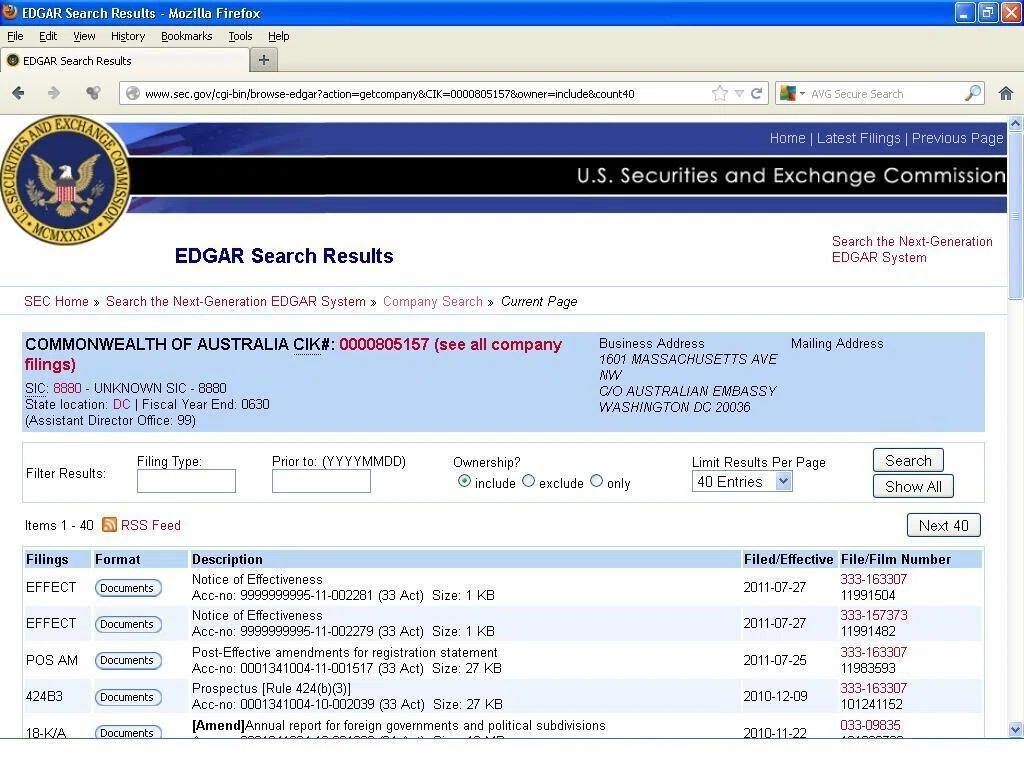Click the search magnifier in AVG search box
The width and height of the screenshot is (1024, 768).
click(x=972, y=93)
